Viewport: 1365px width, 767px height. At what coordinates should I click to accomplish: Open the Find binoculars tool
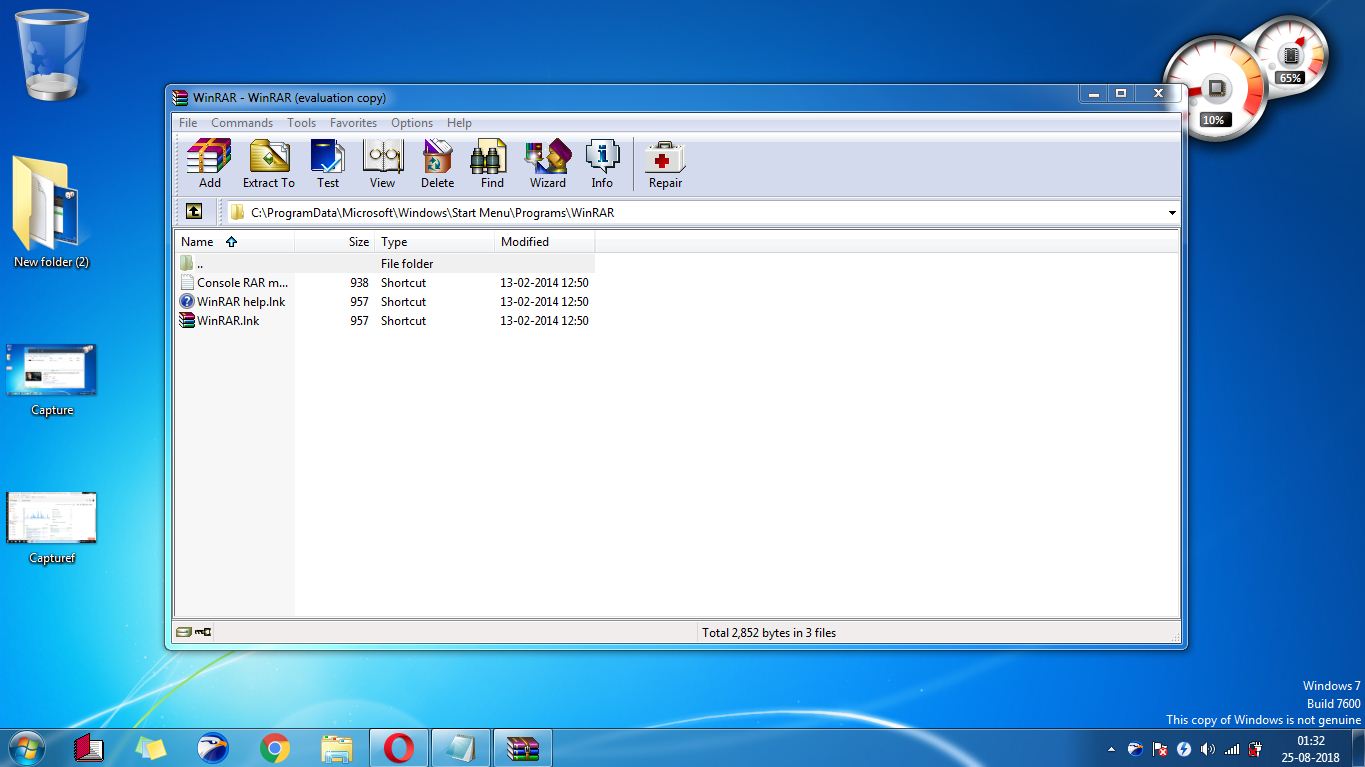tap(492, 164)
